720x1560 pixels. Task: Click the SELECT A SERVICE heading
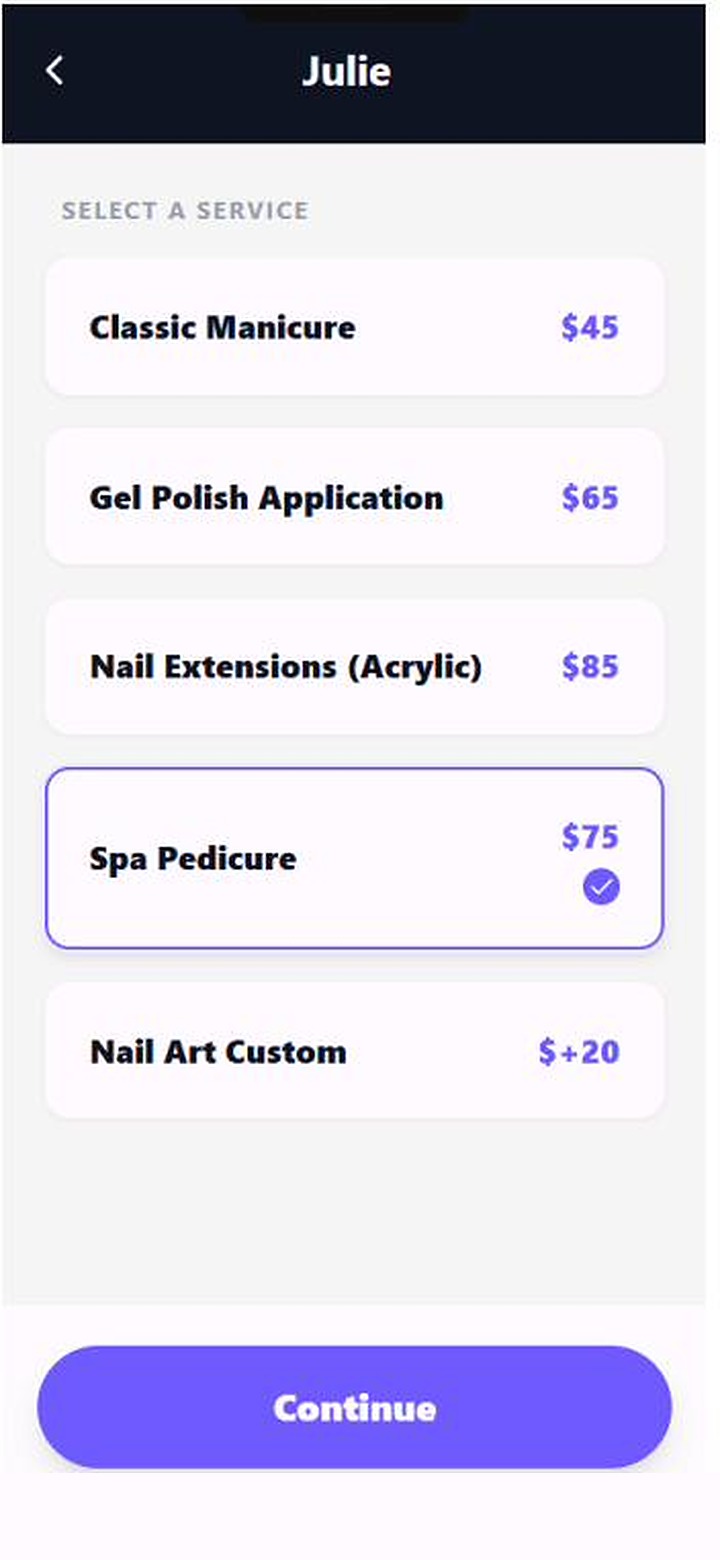(x=185, y=211)
